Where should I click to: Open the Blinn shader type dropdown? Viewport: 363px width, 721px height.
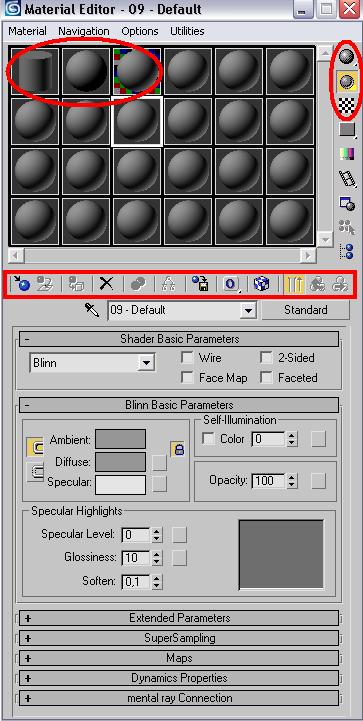pyautogui.click(x=146, y=363)
